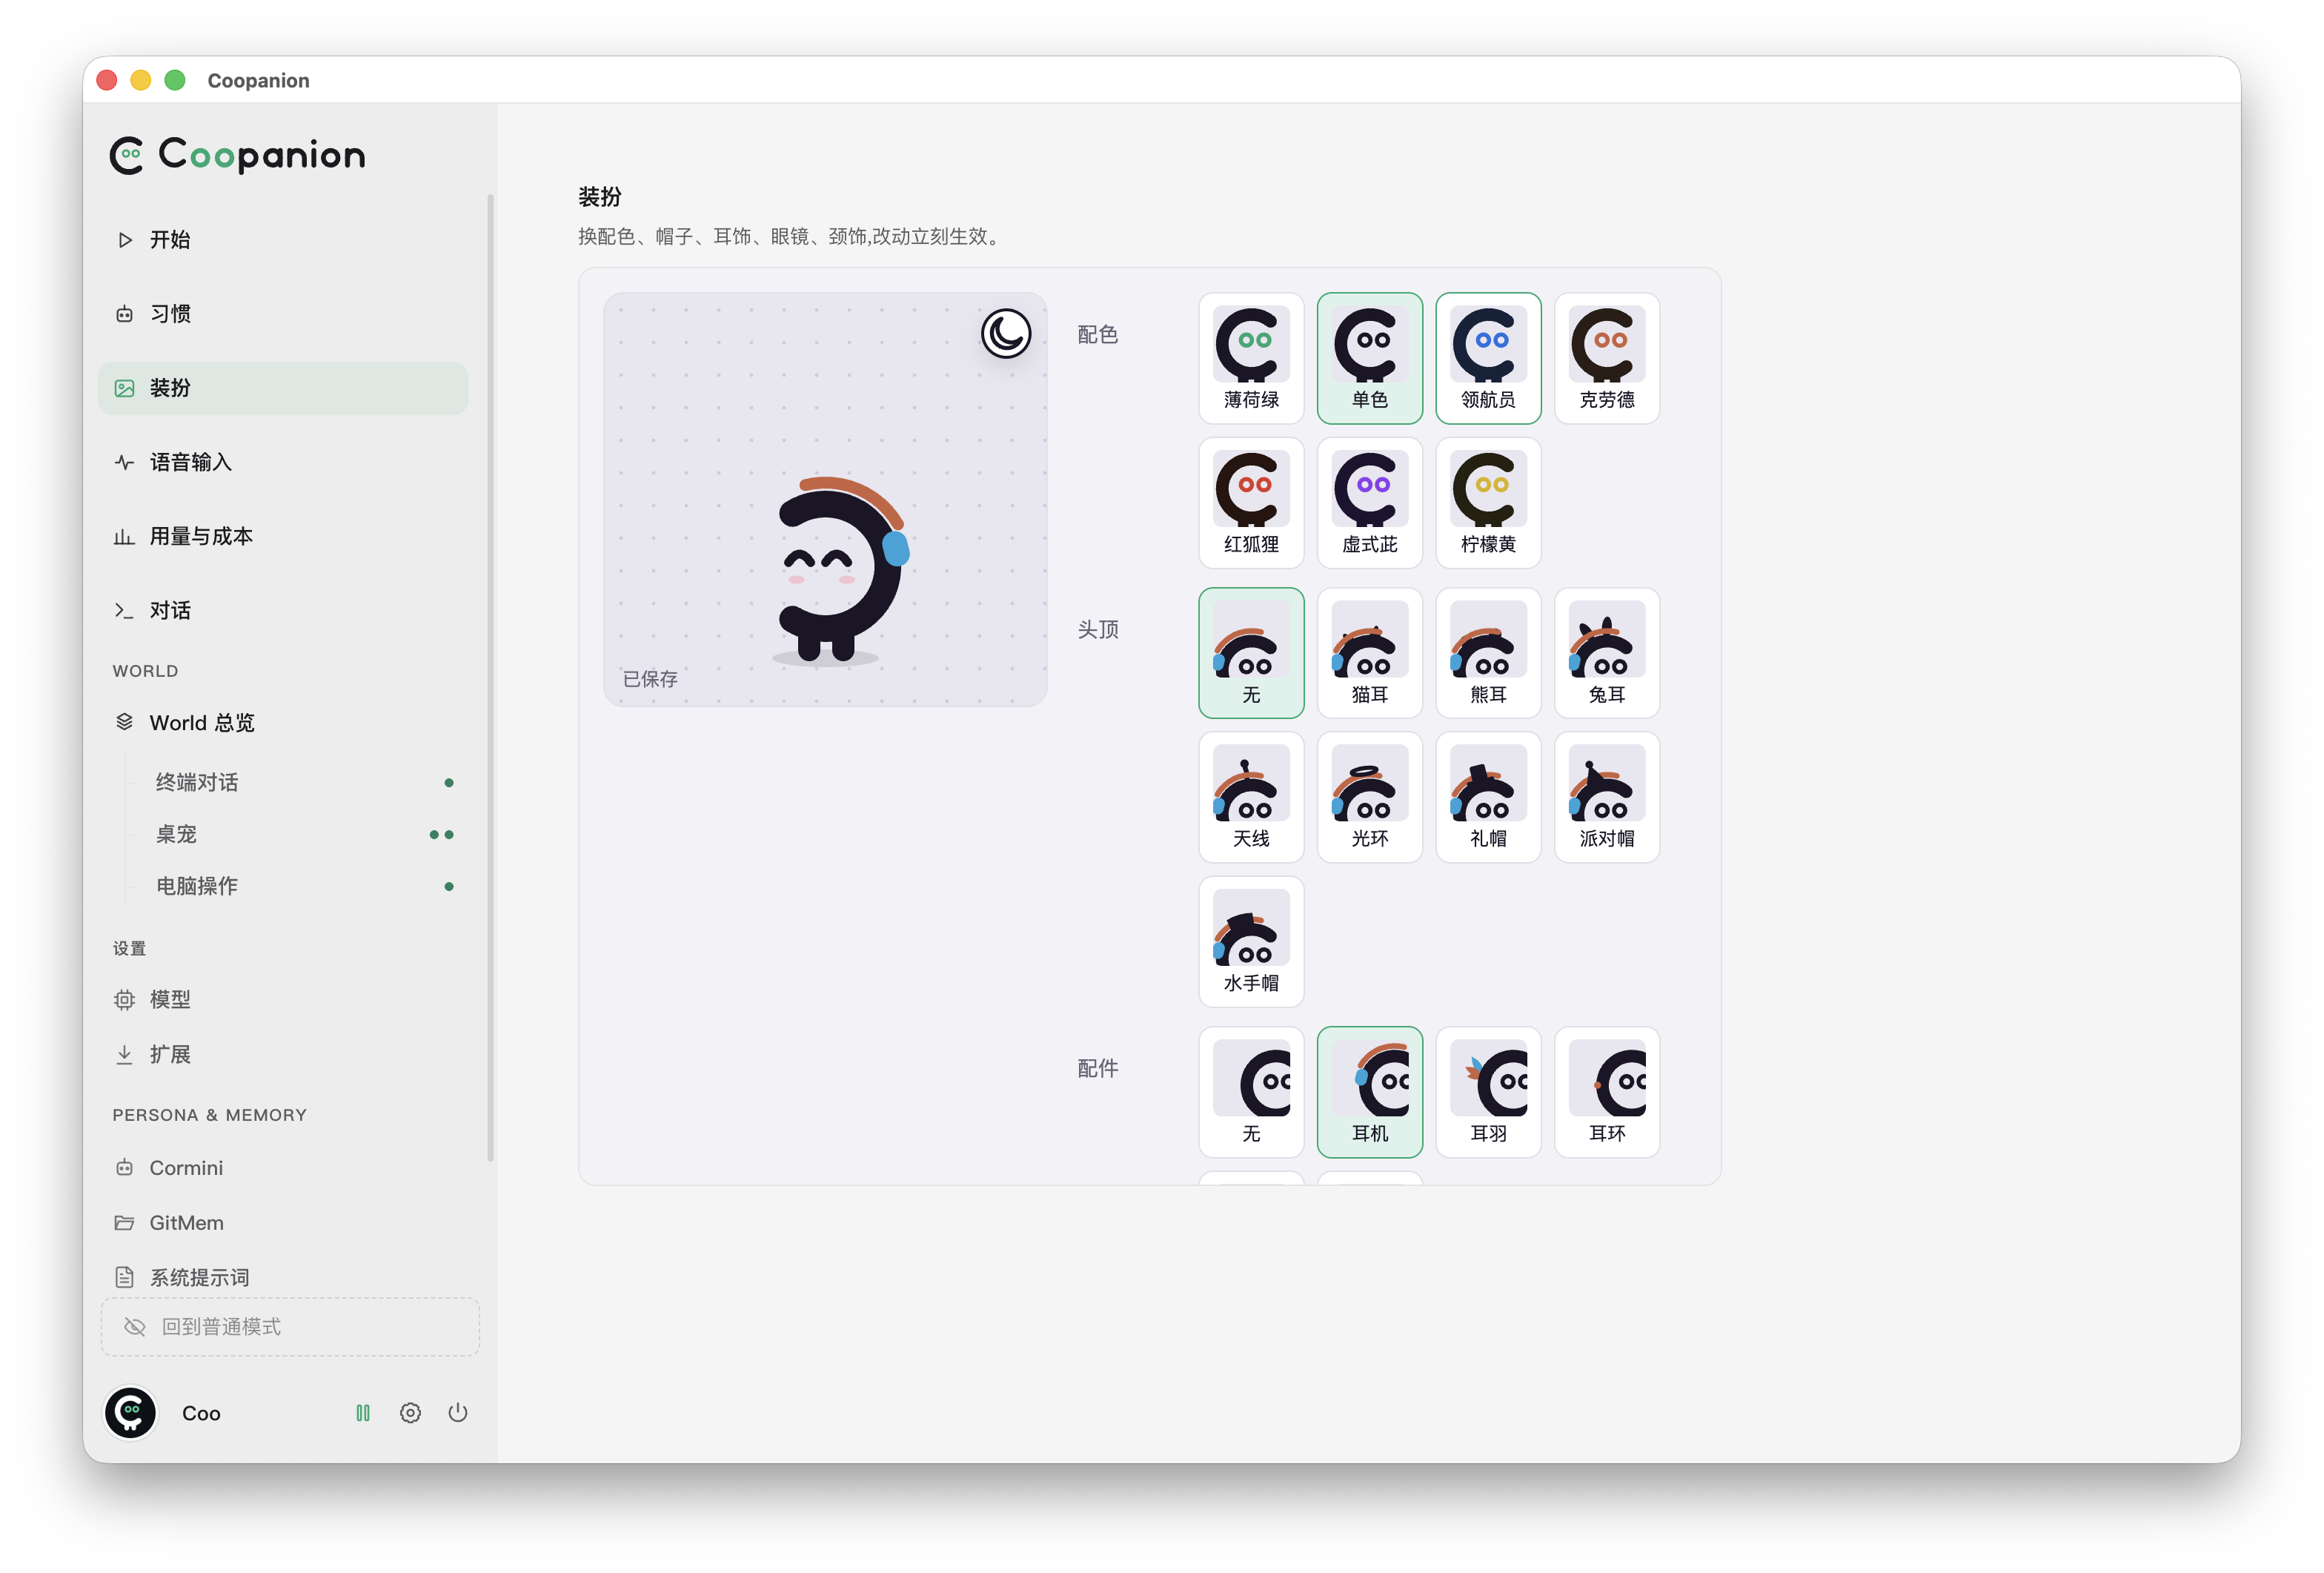Open World 总览
The height and width of the screenshot is (1573, 2324).
point(283,722)
